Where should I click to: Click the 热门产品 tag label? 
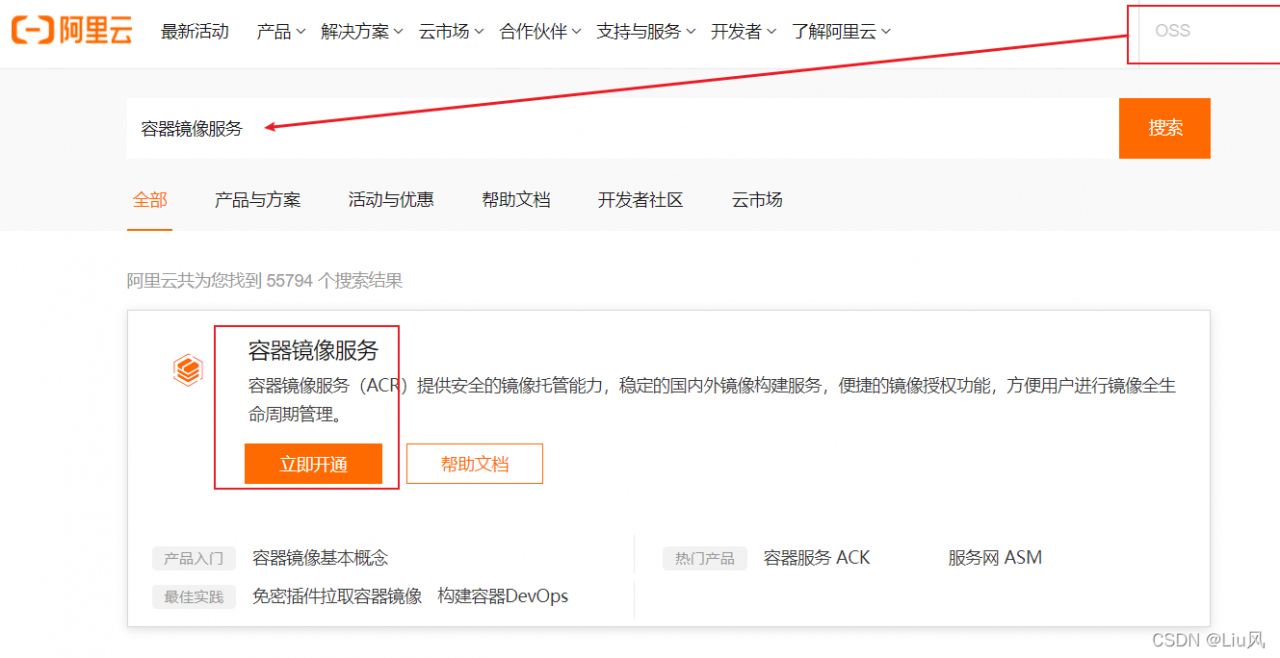tap(705, 559)
